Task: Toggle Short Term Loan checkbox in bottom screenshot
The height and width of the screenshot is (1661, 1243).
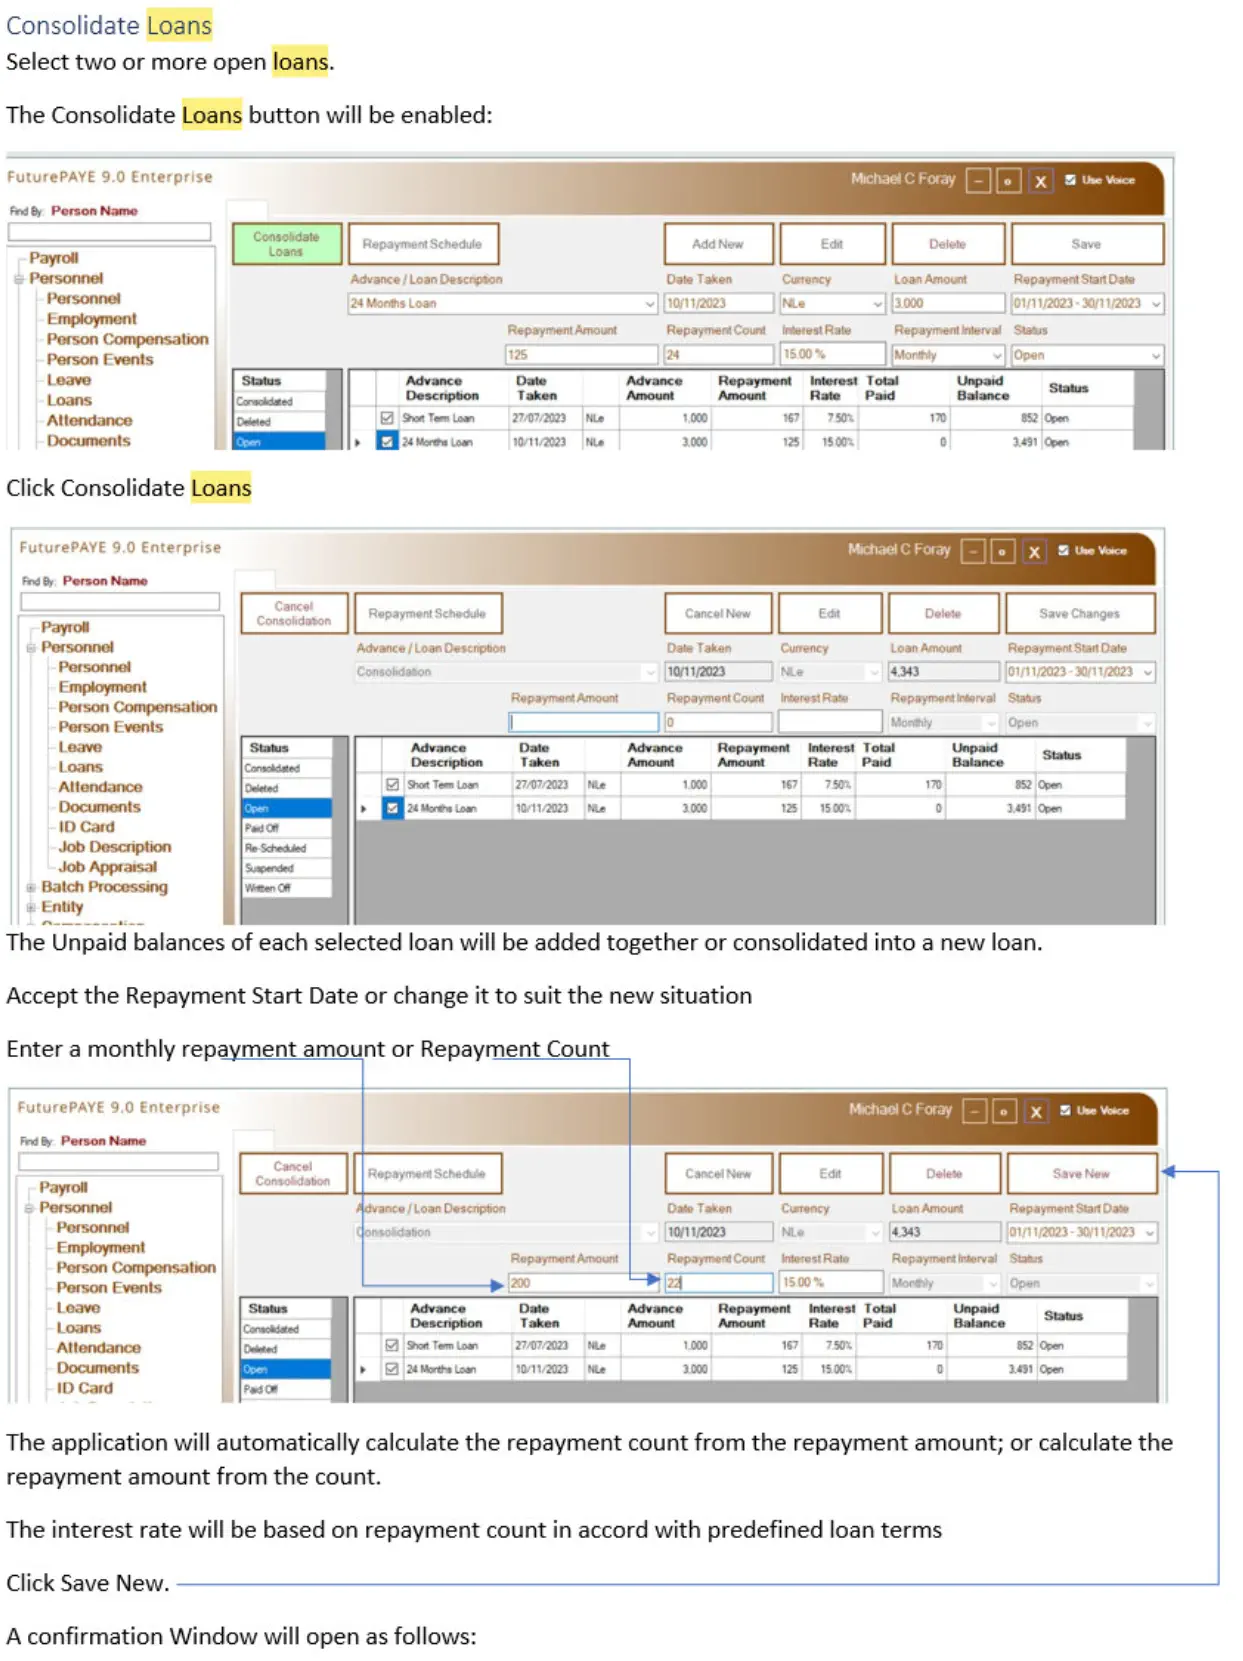Action: (x=392, y=1345)
